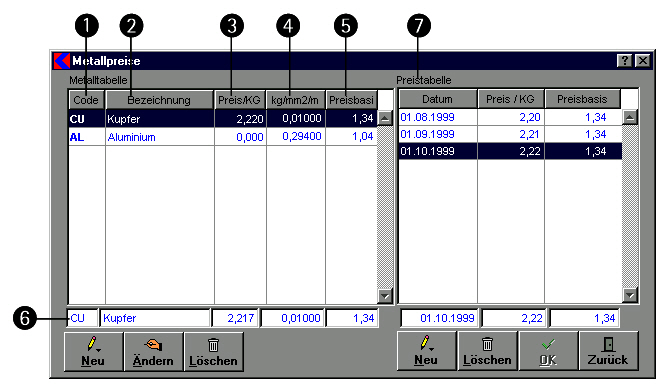
Task: Select the 01.09.1999 price row
Action: coord(510,134)
